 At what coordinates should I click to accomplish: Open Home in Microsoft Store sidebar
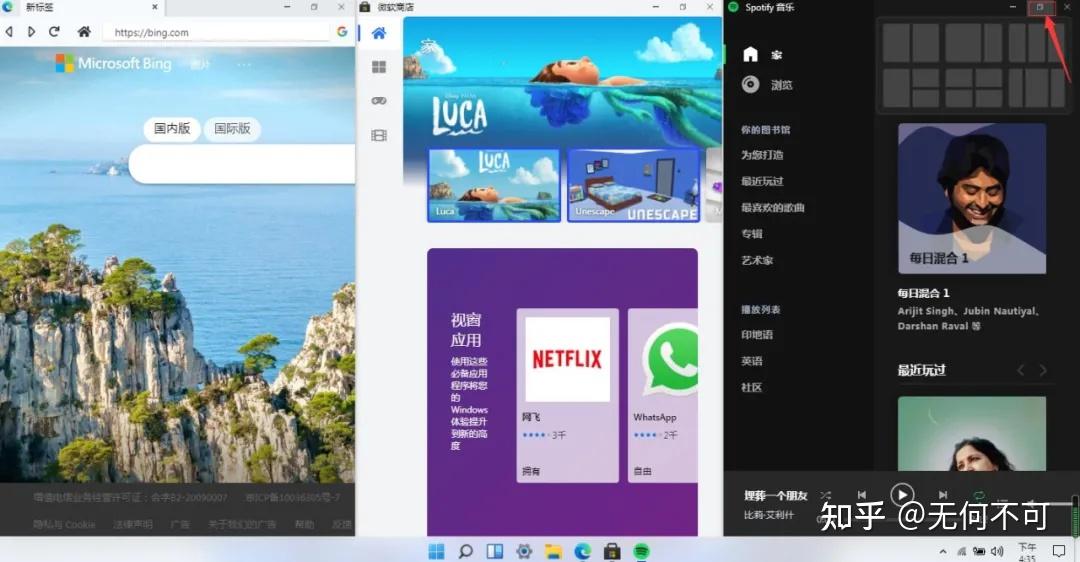pos(379,33)
